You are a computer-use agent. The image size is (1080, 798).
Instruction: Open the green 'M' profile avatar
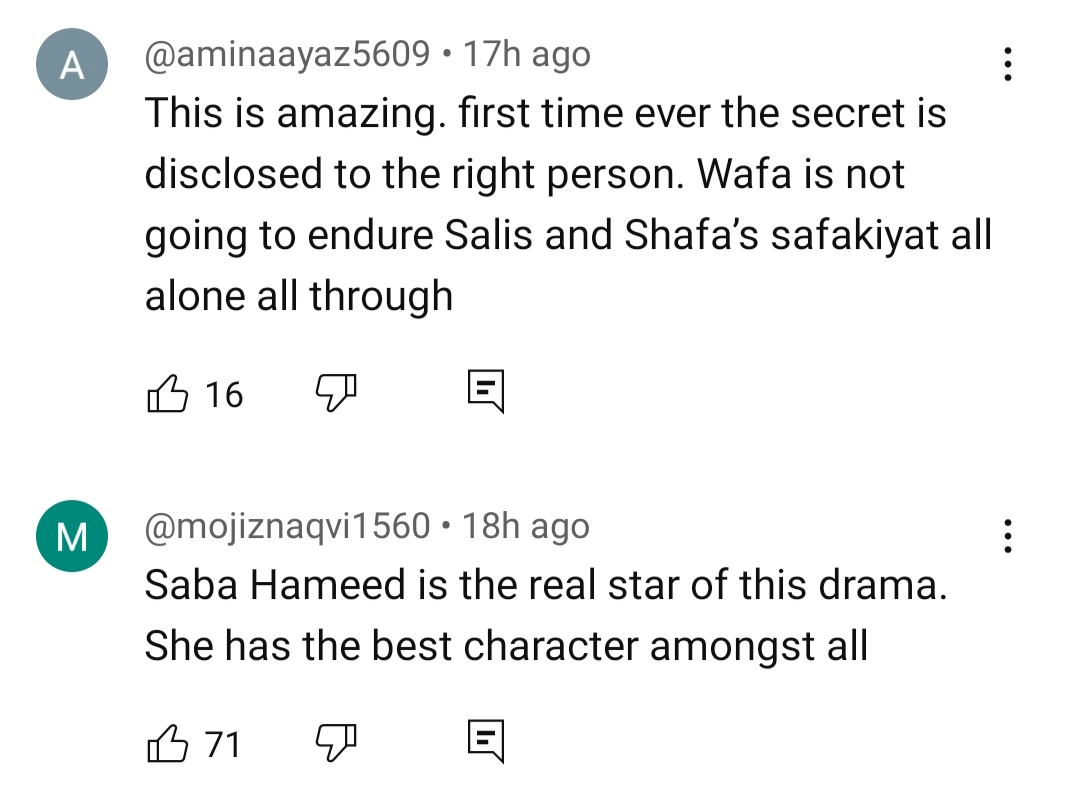(70, 538)
